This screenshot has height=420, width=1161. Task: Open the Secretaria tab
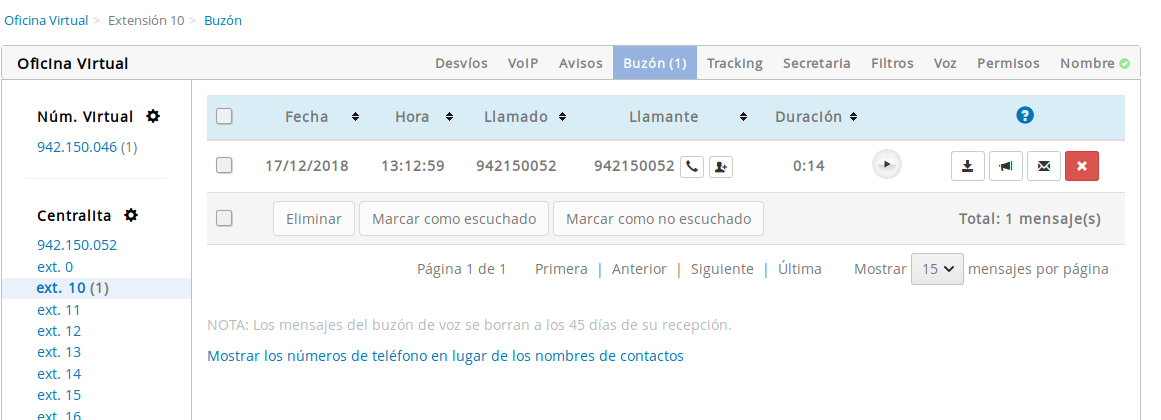point(816,63)
